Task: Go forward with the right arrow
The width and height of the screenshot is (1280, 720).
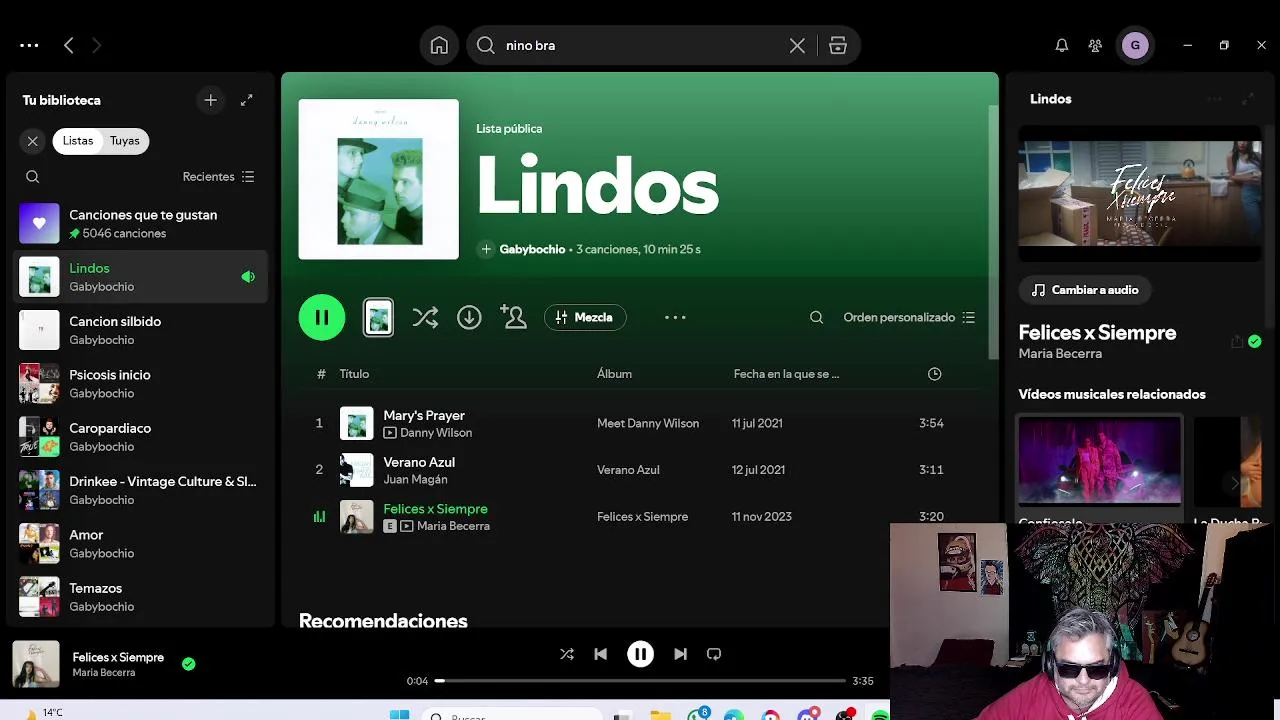Action: (x=97, y=45)
